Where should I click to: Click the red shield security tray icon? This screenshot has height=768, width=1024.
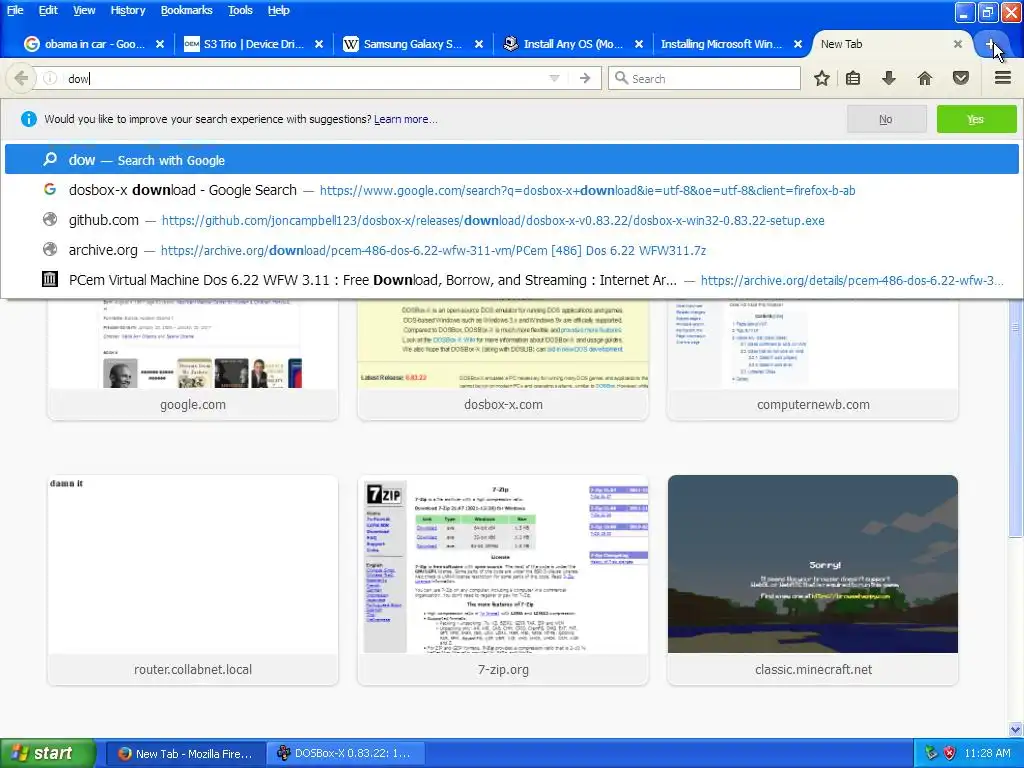tap(949, 753)
